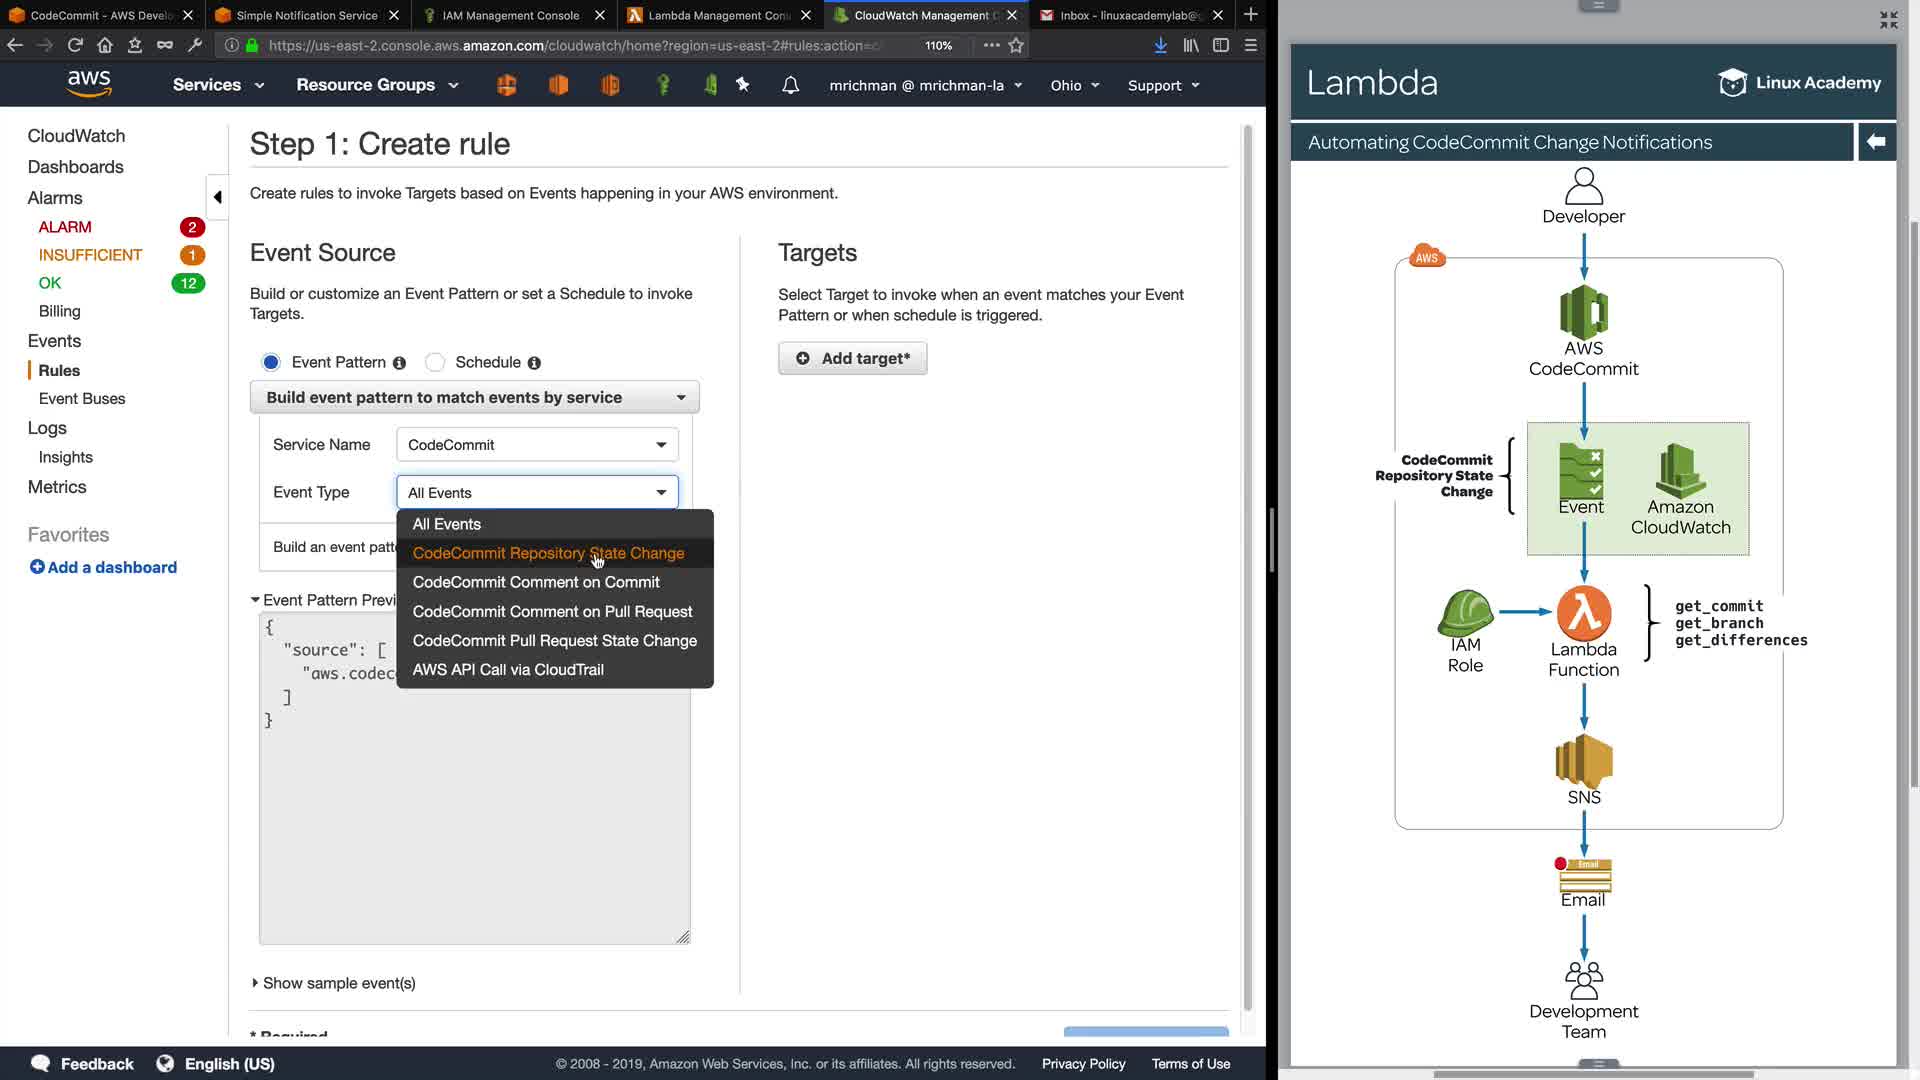Click the AWS logo home icon
The image size is (1920, 1080).
coord(89,84)
